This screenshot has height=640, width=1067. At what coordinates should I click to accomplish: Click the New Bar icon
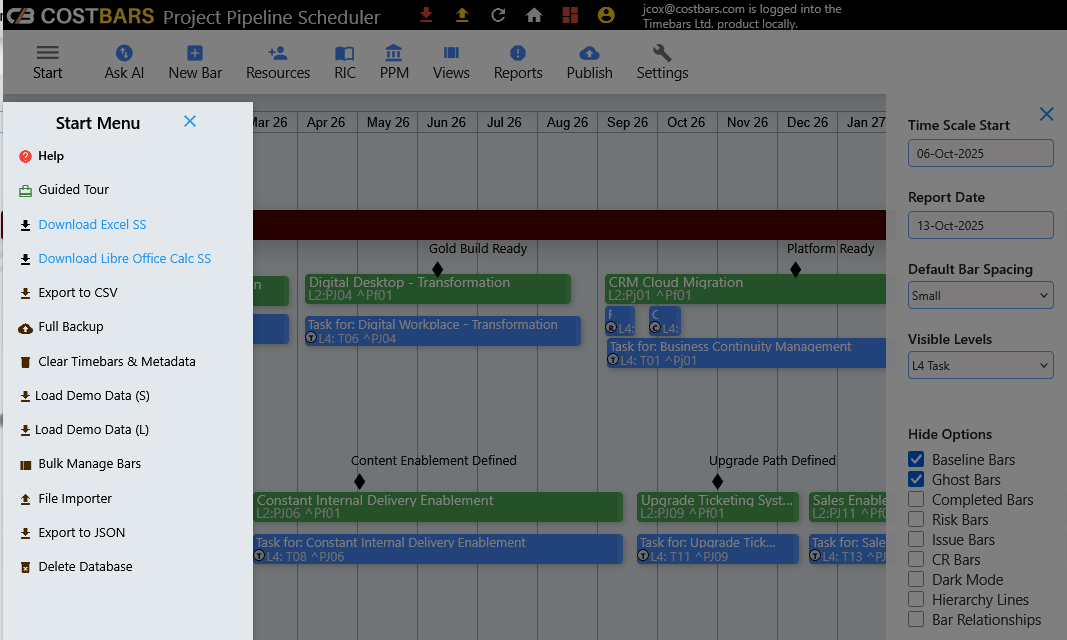click(x=195, y=54)
